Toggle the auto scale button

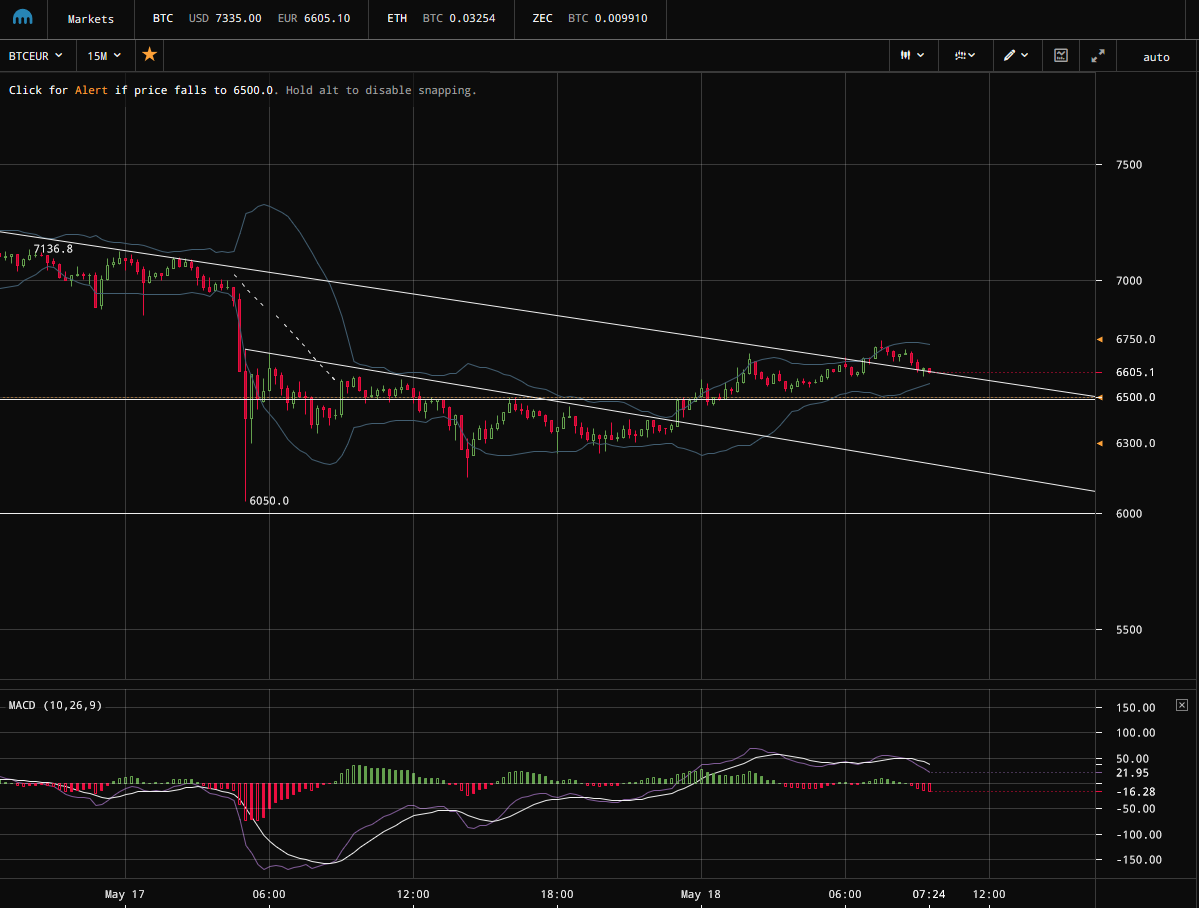click(1156, 57)
